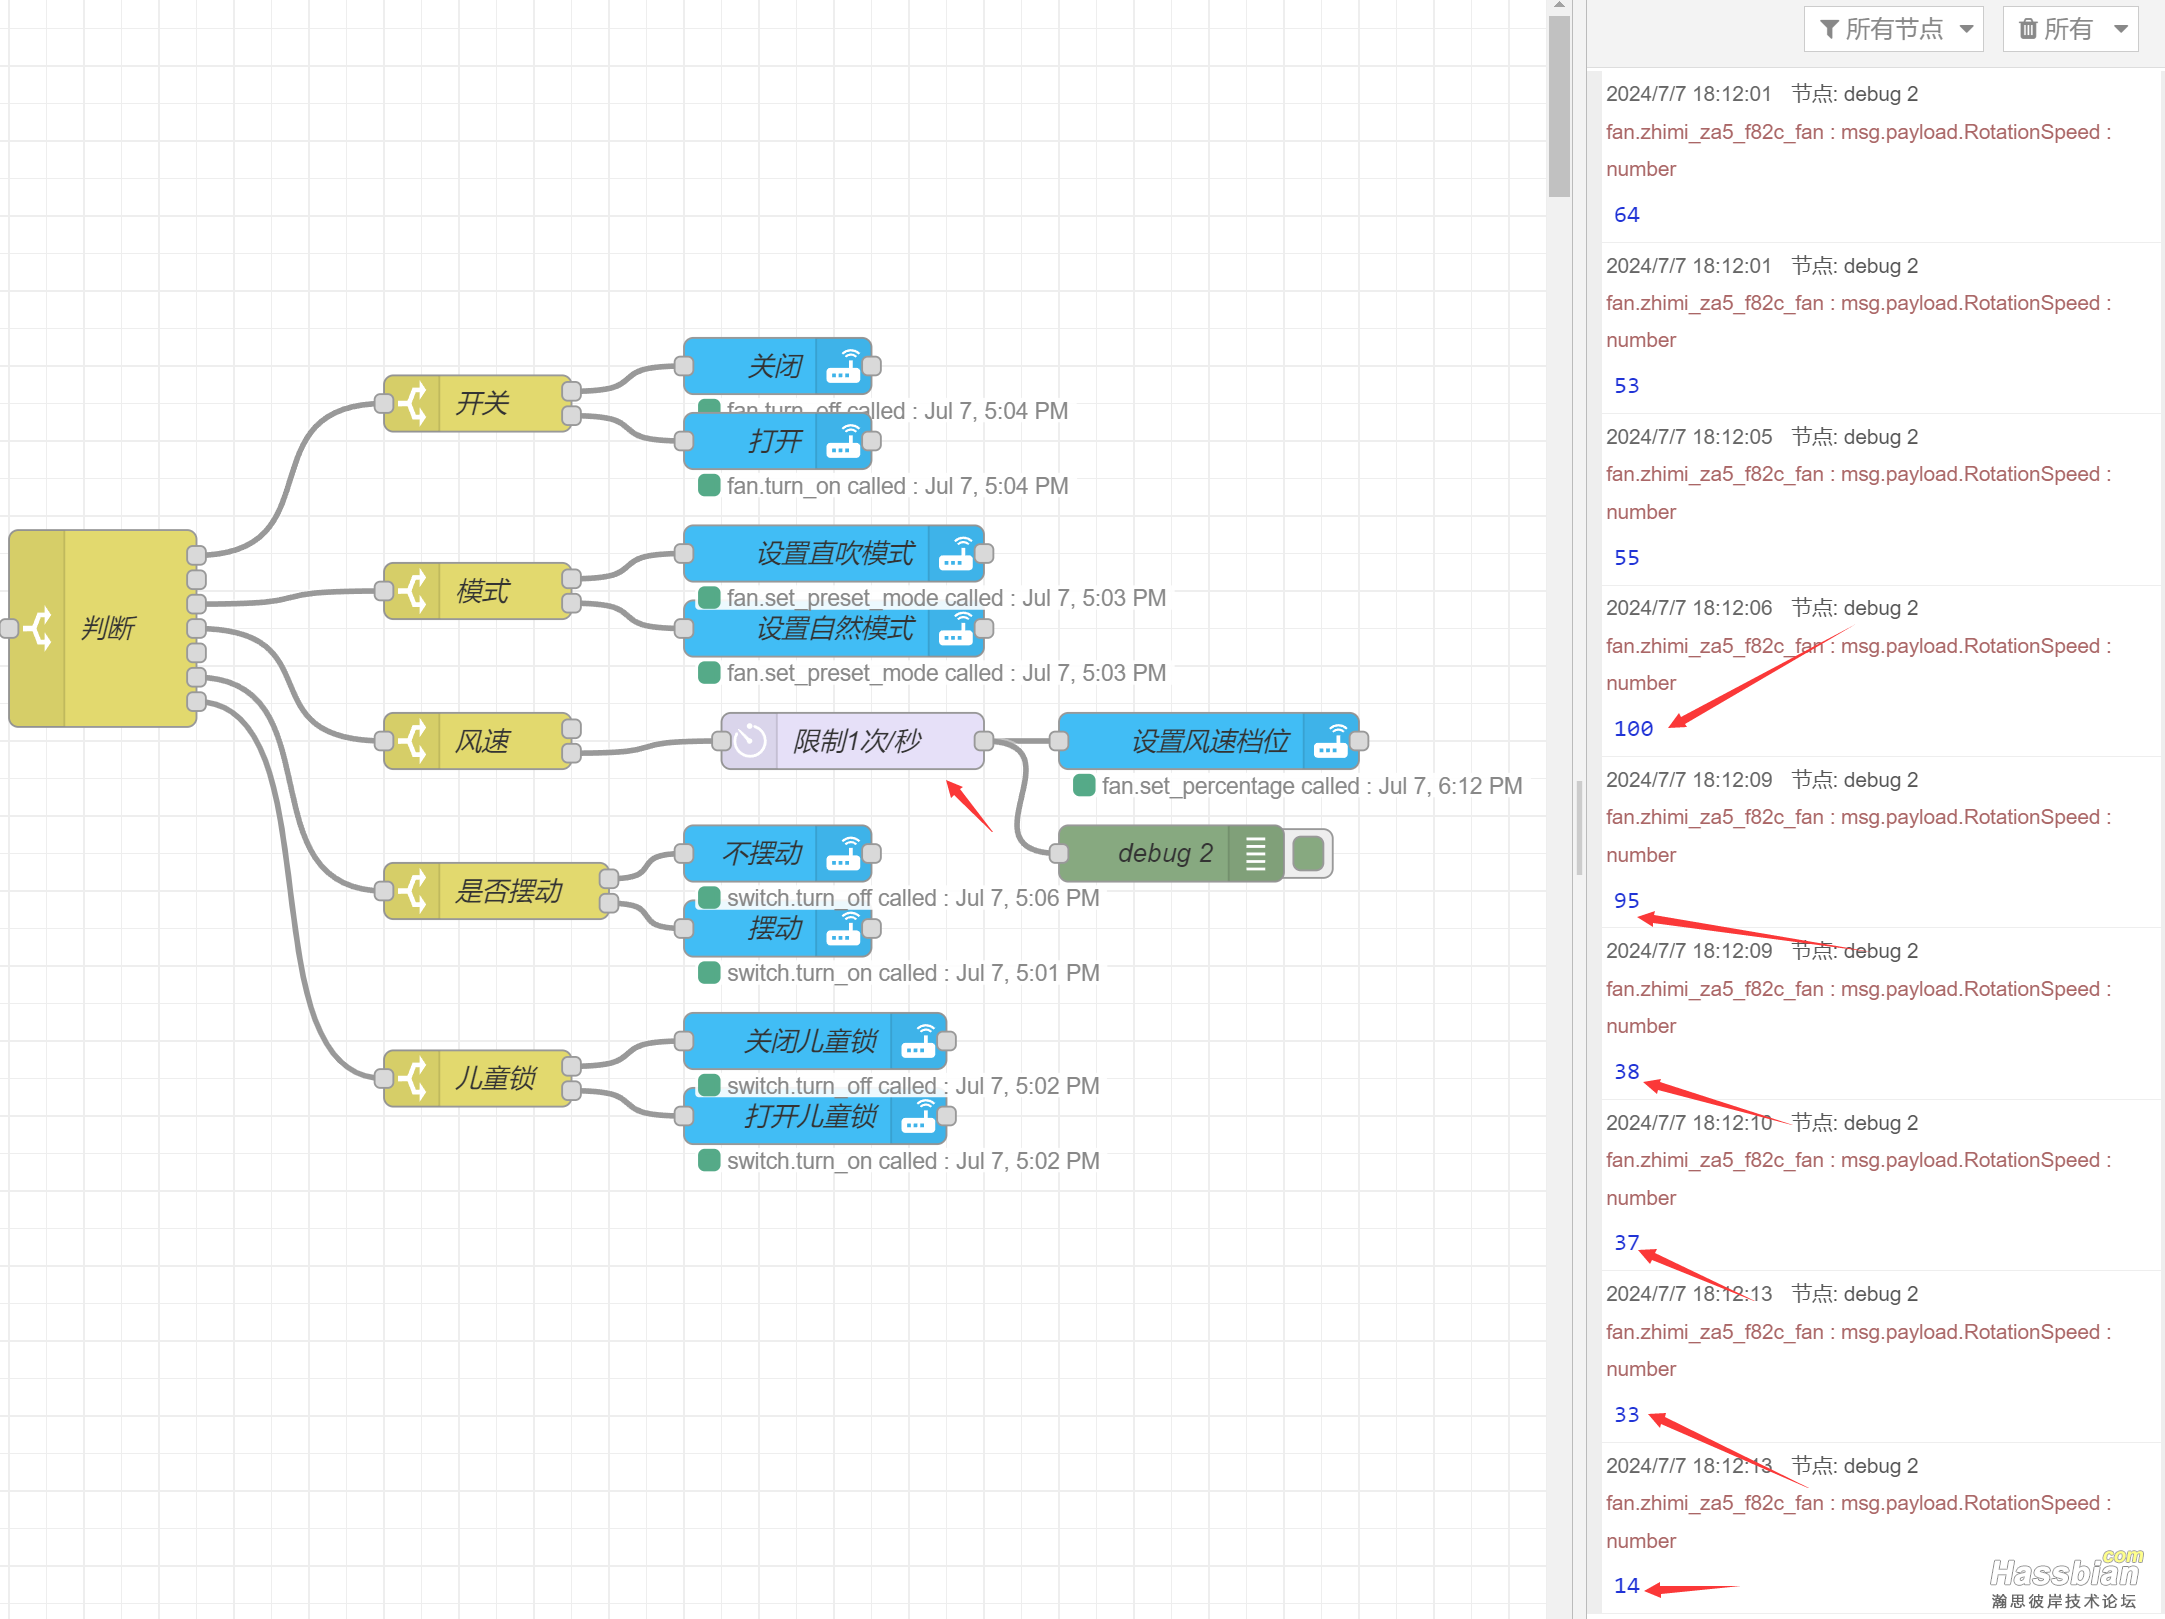Click the switch icon on 开关 node
2165x1619 pixels.
point(413,404)
